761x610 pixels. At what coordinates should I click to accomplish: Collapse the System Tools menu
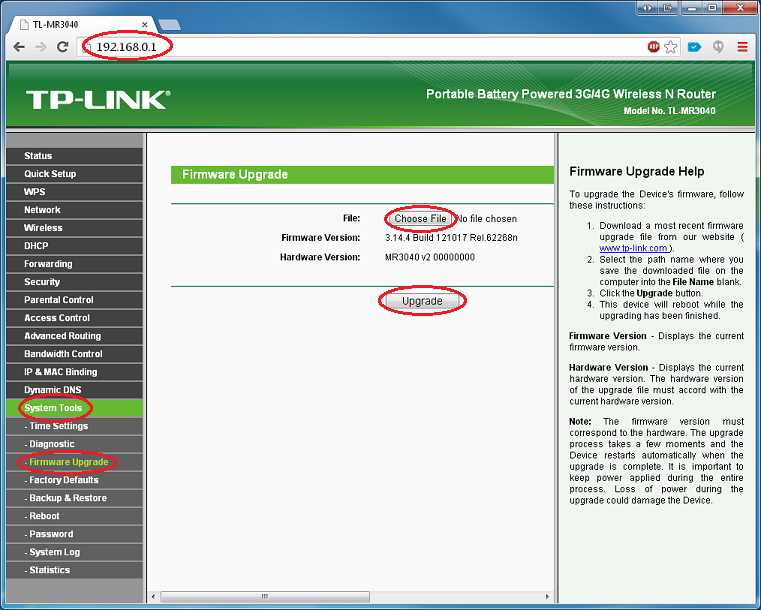coord(75,408)
